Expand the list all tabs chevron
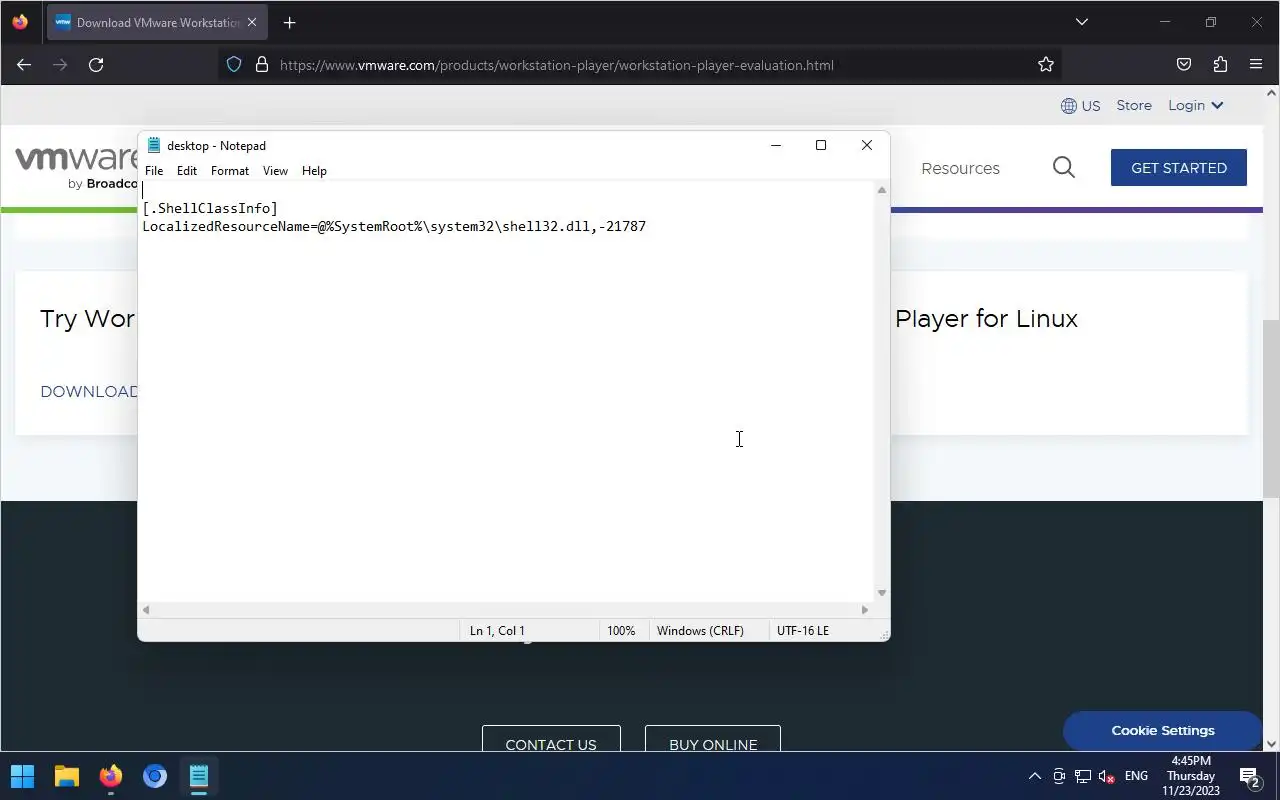This screenshot has height=800, width=1280. click(1081, 22)
